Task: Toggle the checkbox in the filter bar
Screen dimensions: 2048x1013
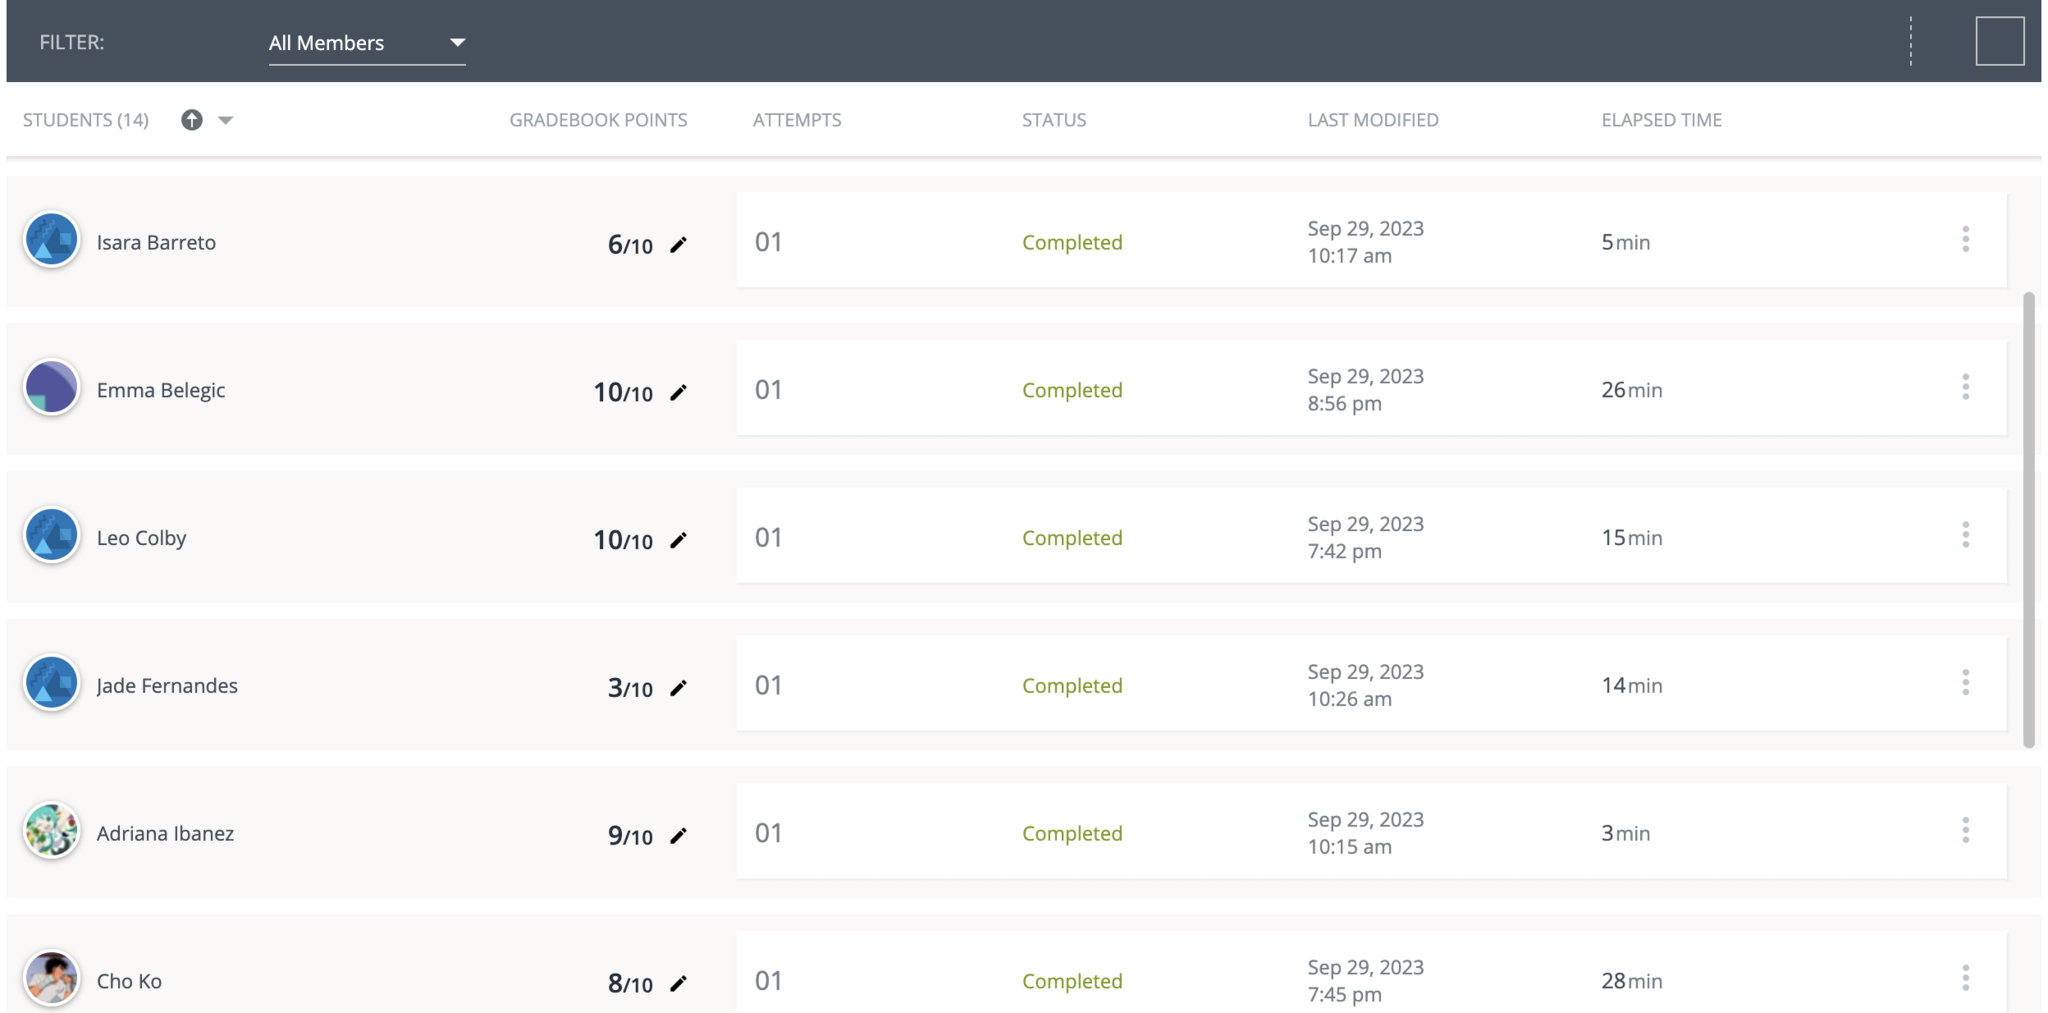Action: point(1999,41)
